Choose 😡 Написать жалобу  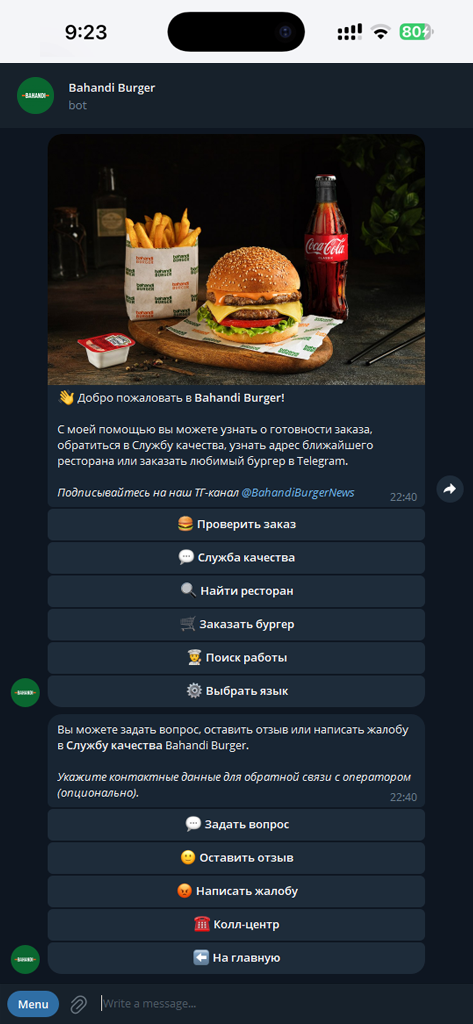236,891
